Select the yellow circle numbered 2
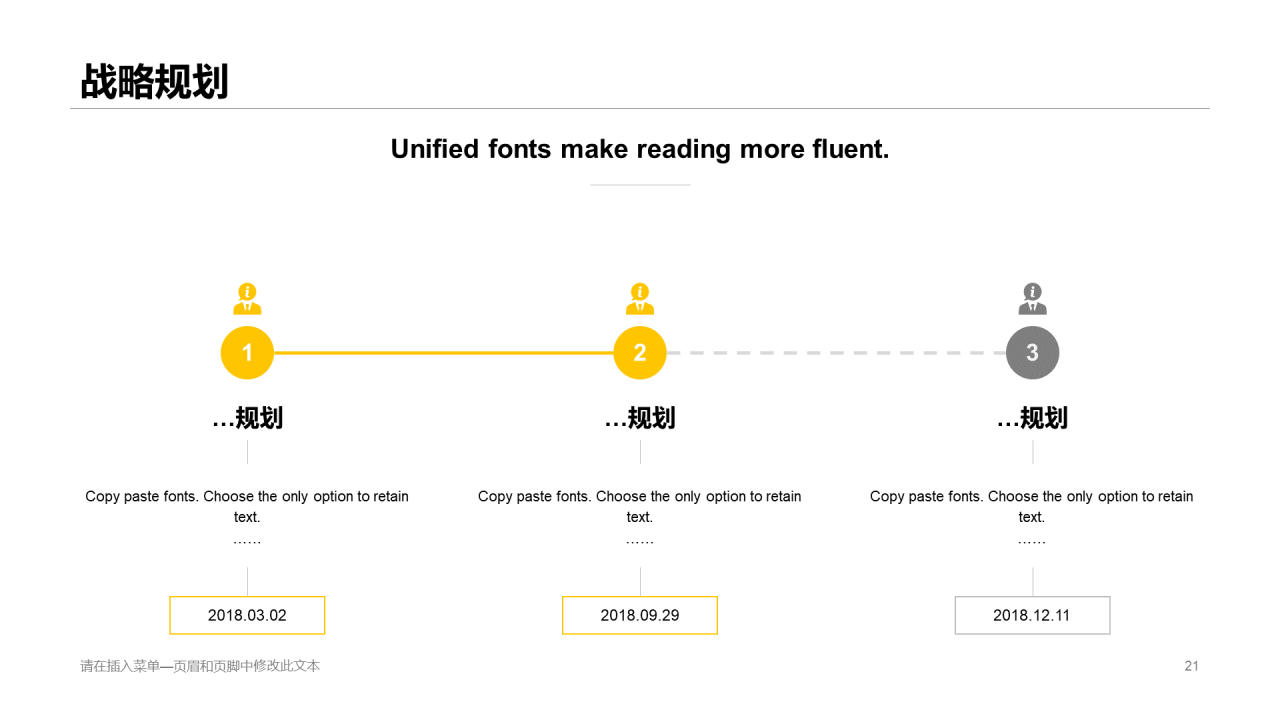 [640, 353]
